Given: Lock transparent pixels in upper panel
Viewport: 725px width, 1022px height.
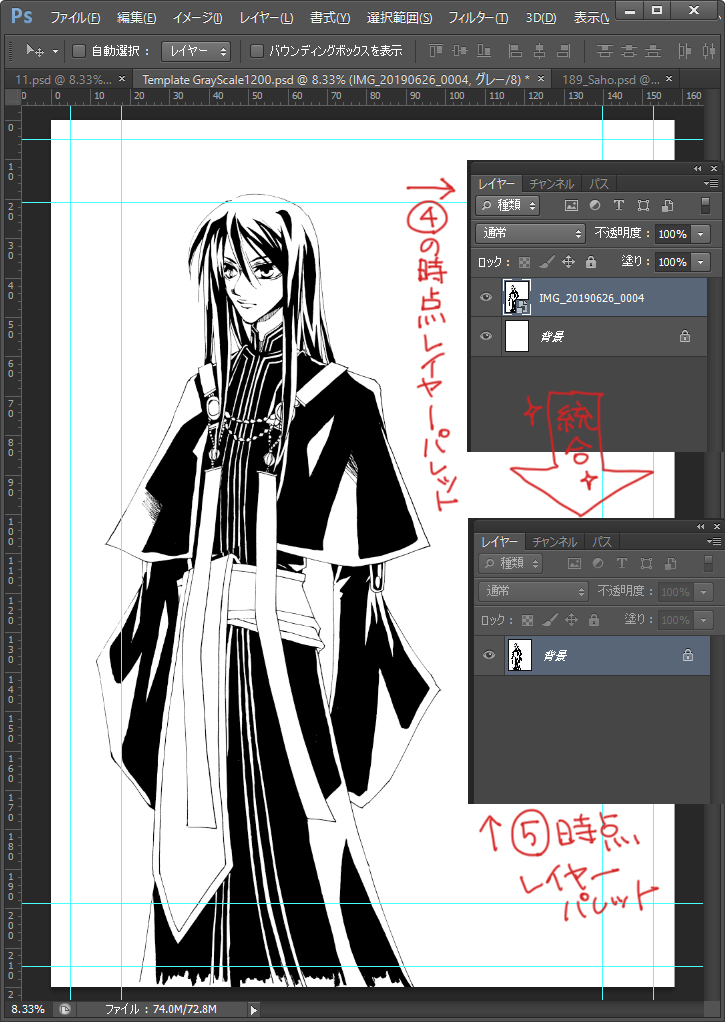Looking at the screenshot, I should (524, 261).
